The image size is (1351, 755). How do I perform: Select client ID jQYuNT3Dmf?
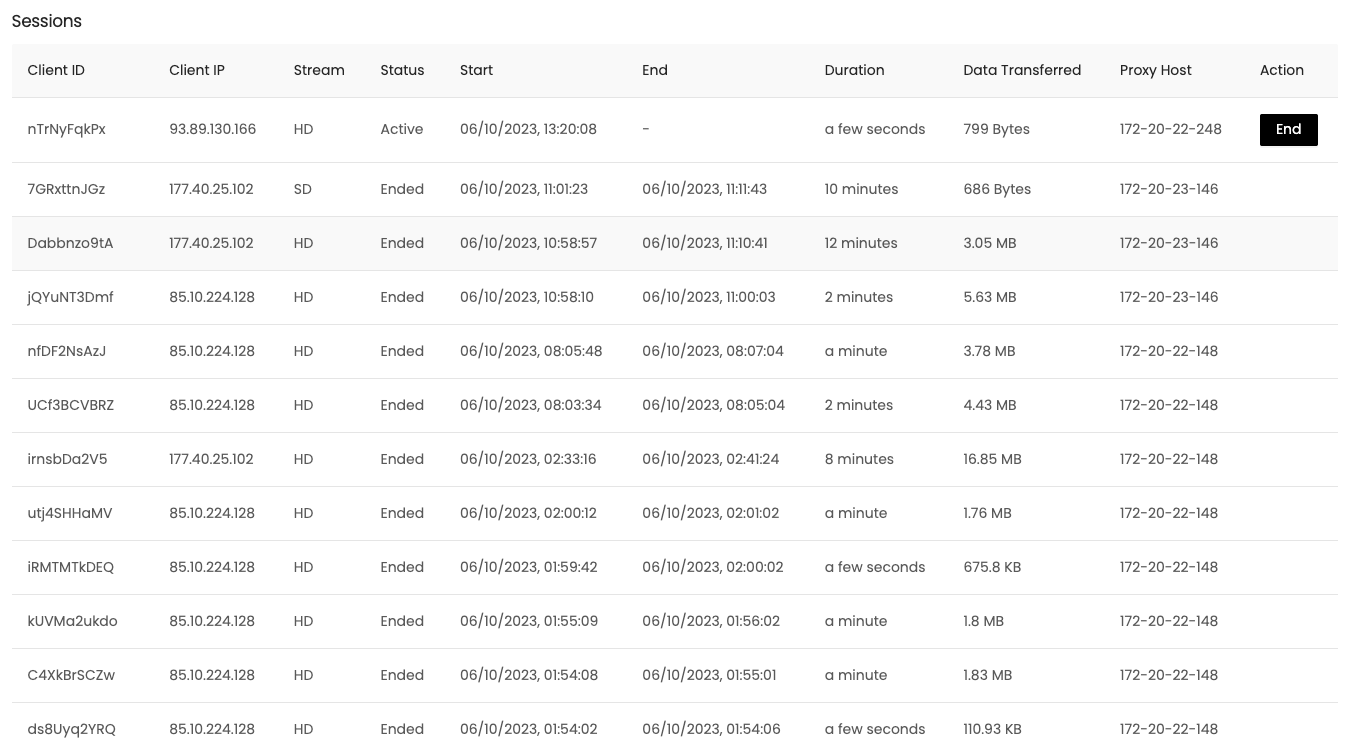(x=71, y=297)
